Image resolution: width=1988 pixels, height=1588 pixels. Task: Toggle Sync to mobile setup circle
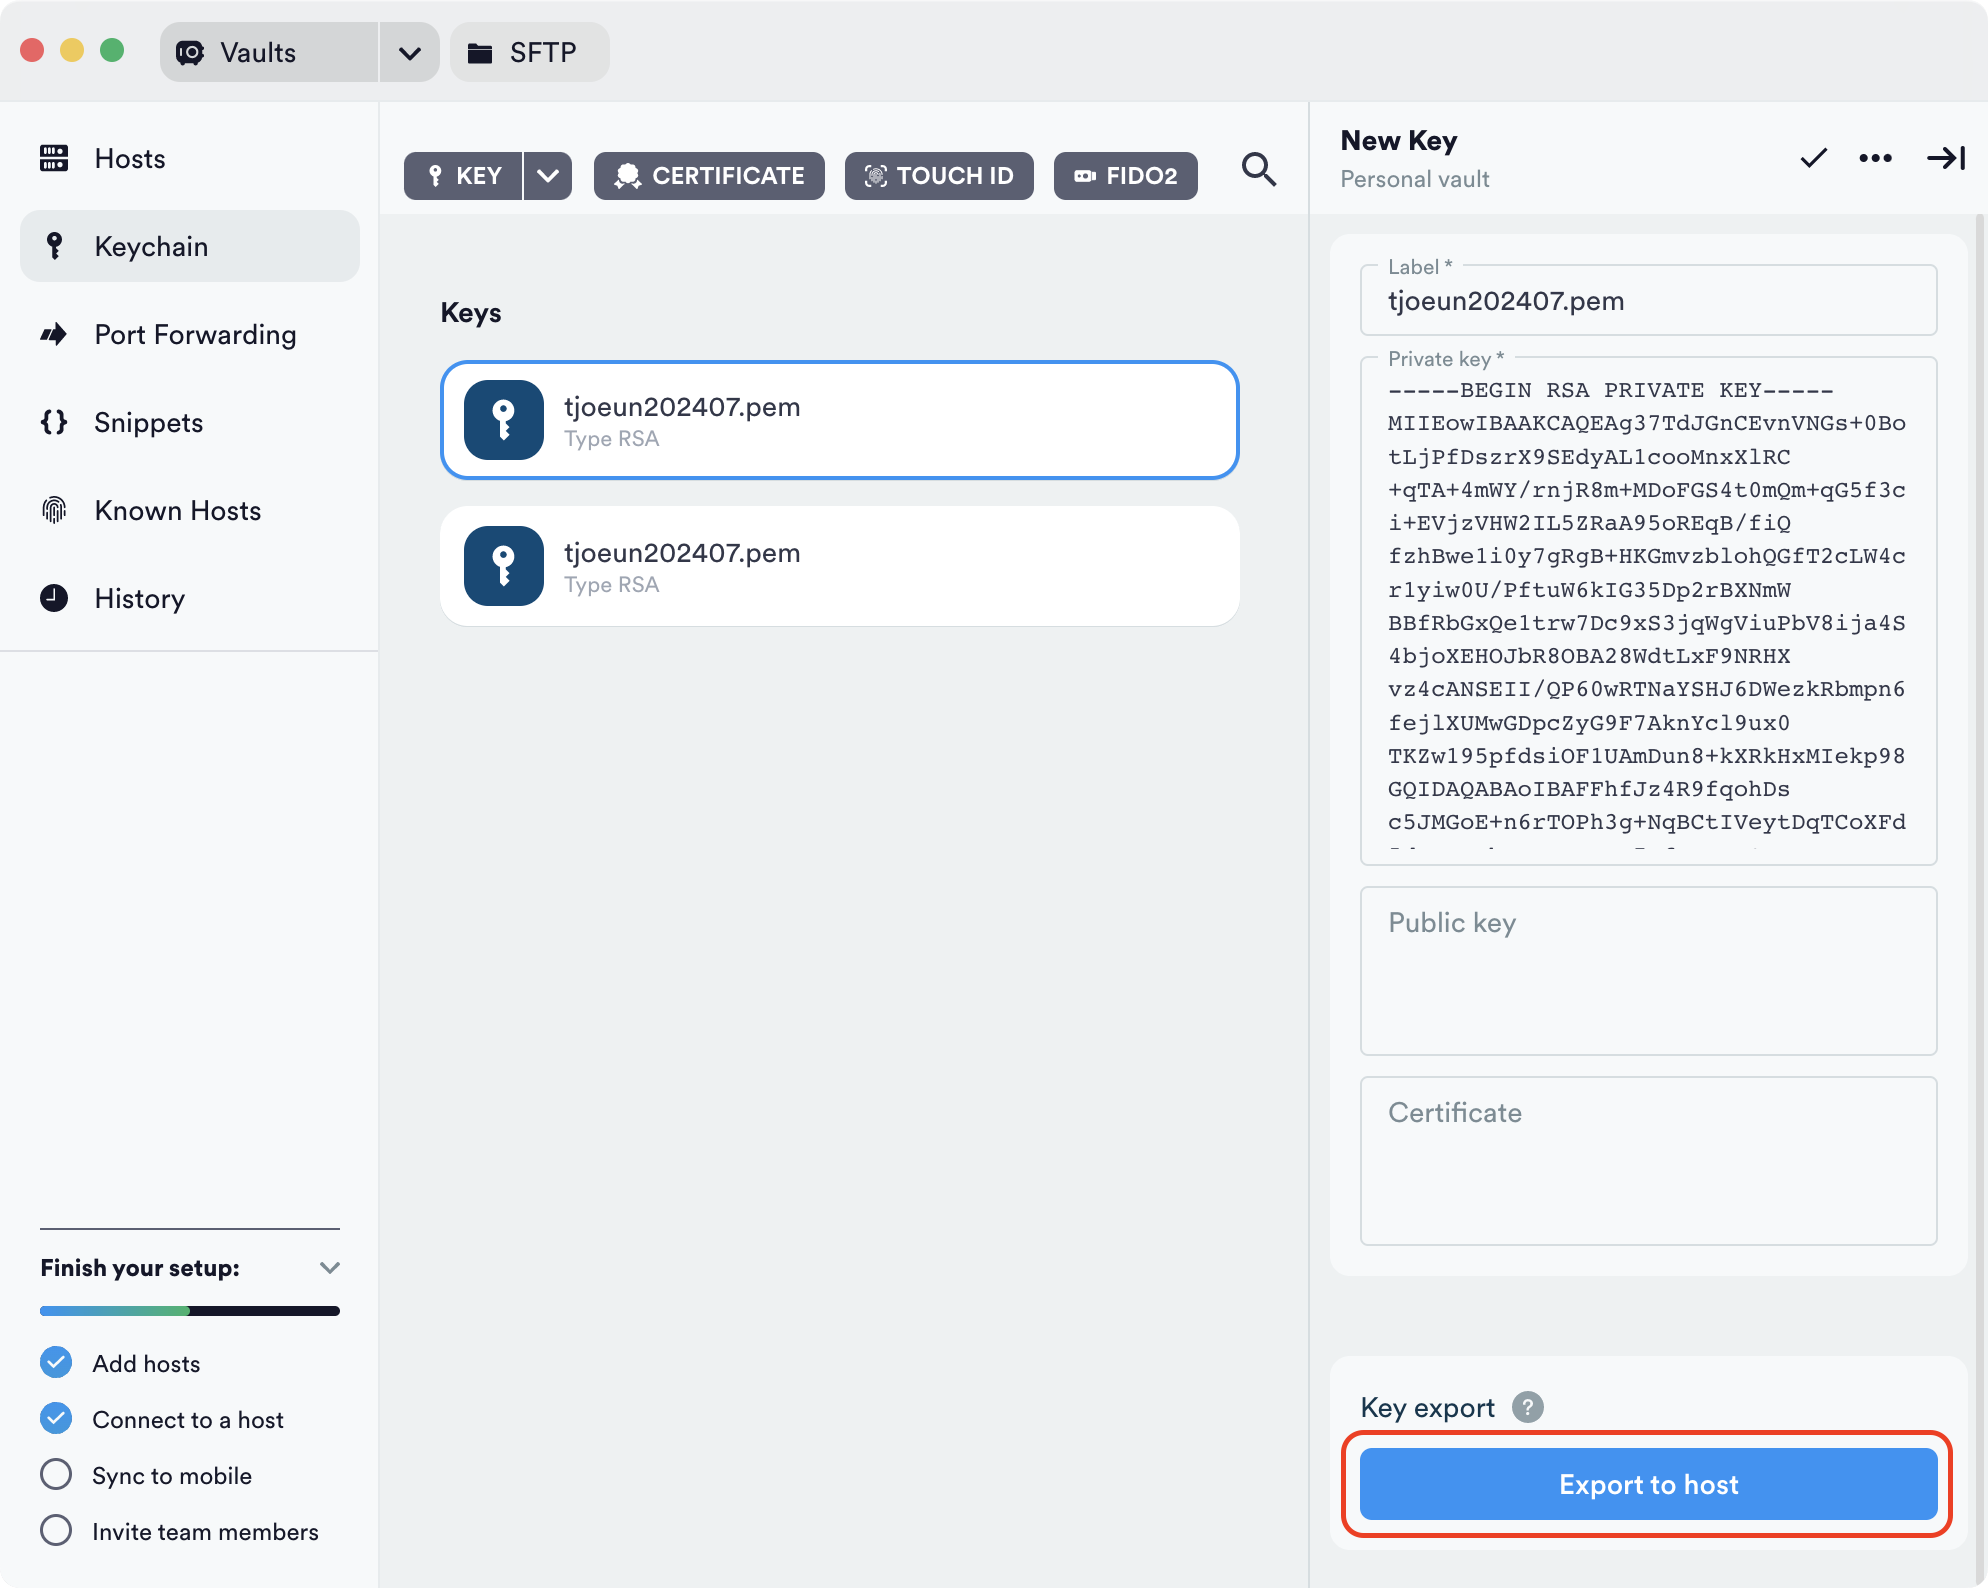pos(56,1475)
